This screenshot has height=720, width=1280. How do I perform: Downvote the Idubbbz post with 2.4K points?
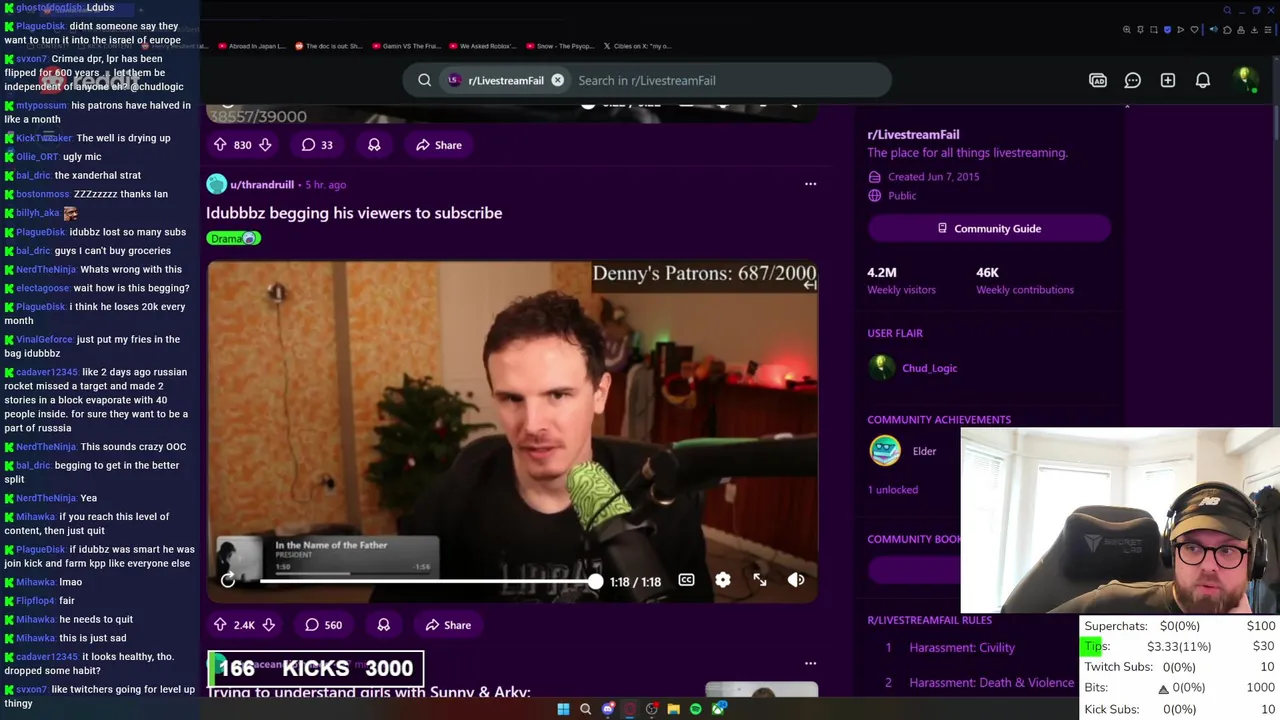tap(268, 625)
